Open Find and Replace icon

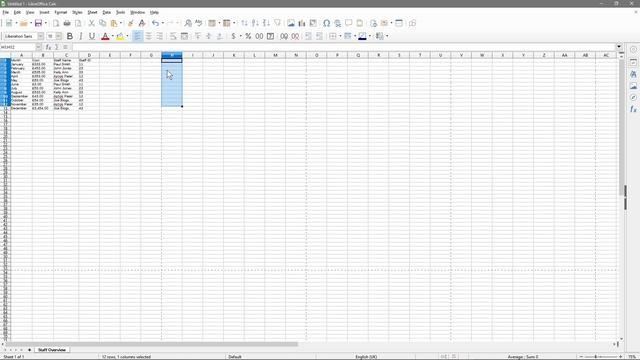pos(188,23)
